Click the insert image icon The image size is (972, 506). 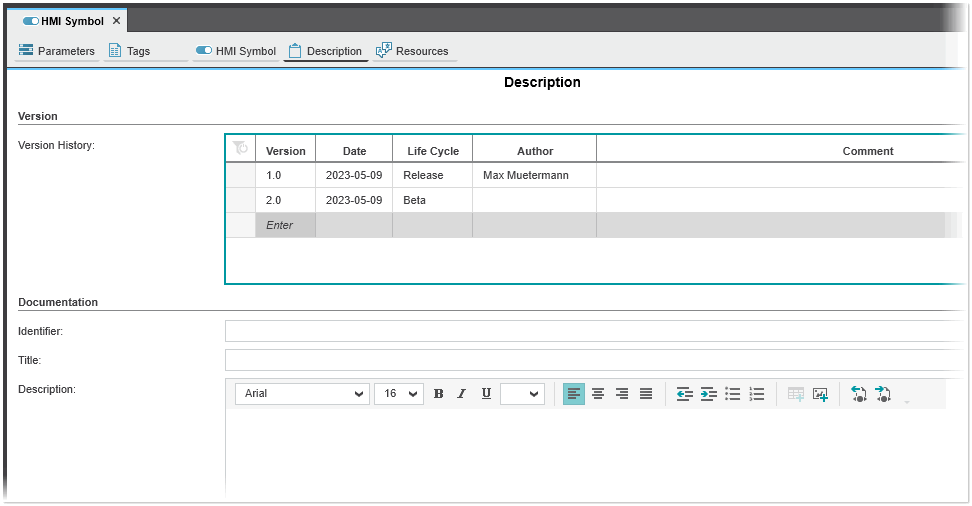820,394
